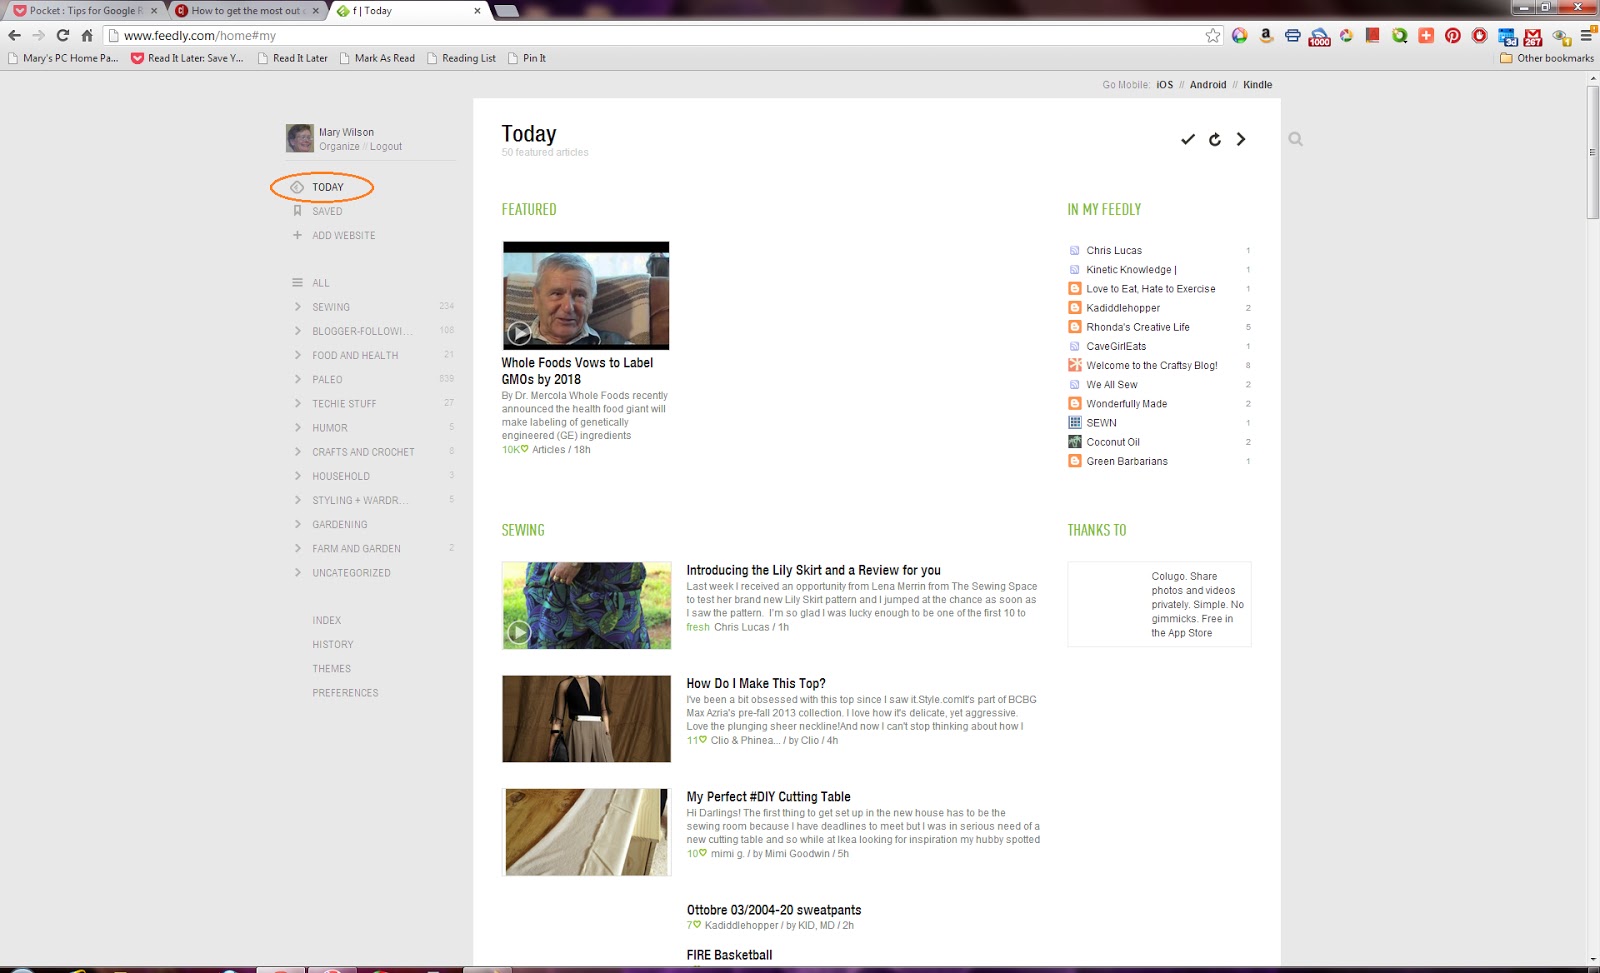Open the RSS extension showing 1000

1319,36
